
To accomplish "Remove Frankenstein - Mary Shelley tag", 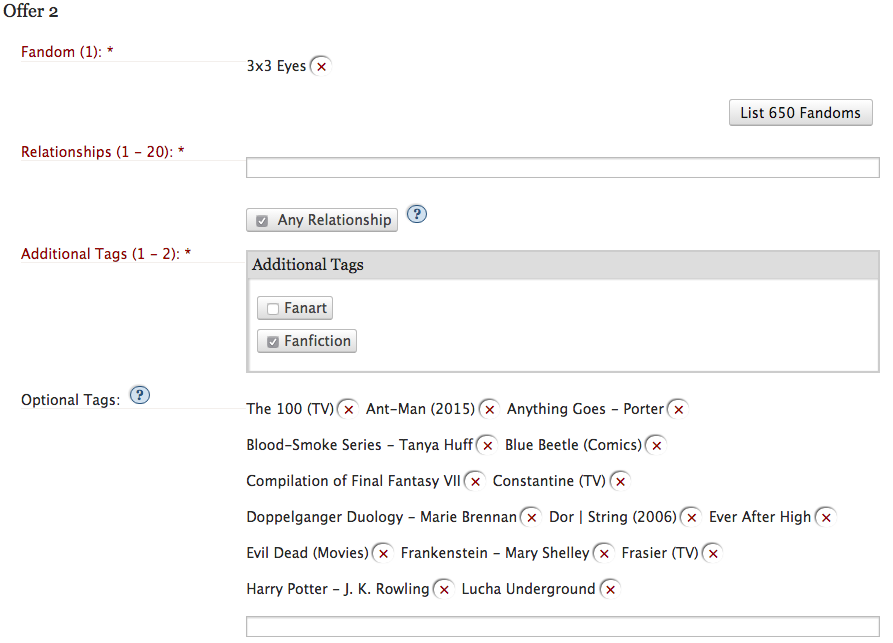I will [x=604, y=553].
